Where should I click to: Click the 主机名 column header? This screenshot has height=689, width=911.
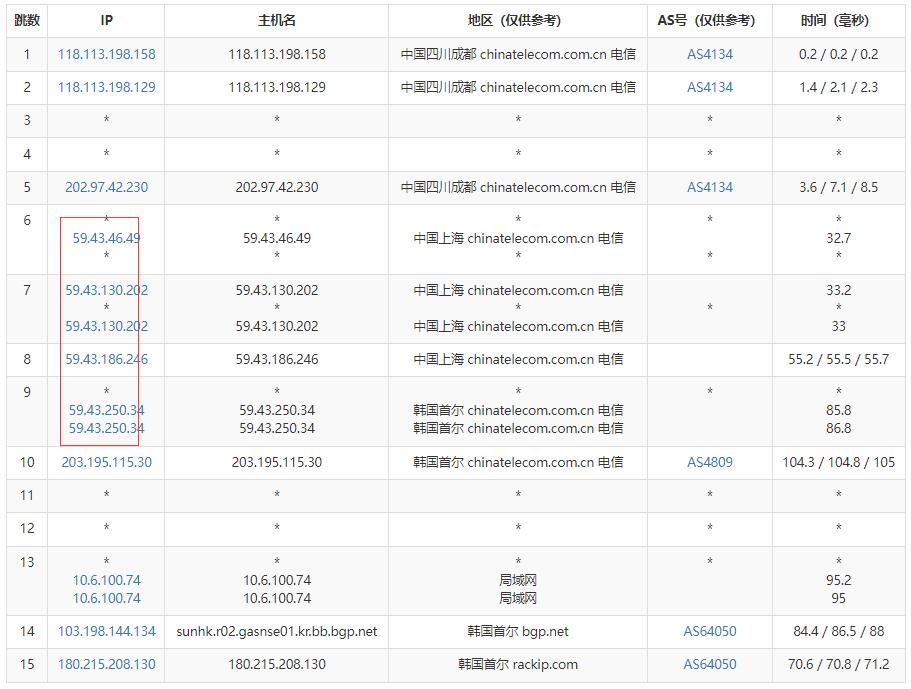(277, 20)
